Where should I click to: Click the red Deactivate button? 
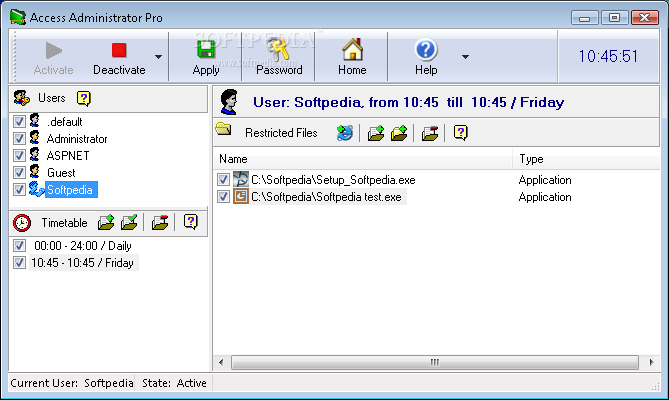tap(119, 58)
